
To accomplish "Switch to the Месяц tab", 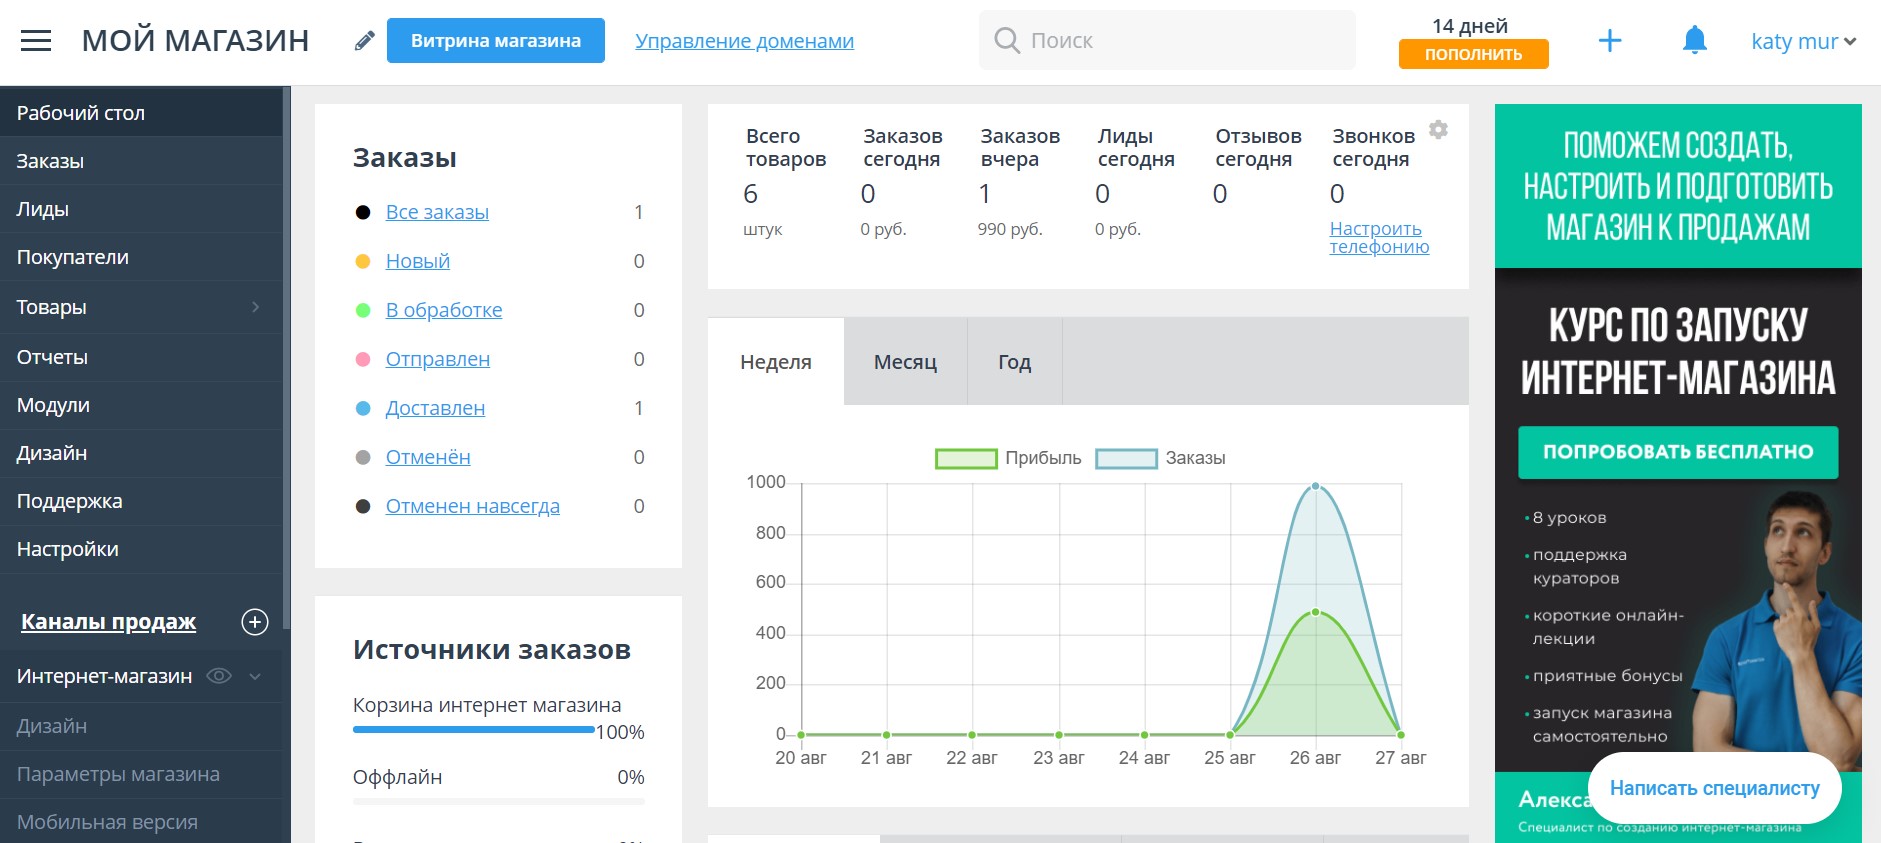I will [x=905, y=362].
